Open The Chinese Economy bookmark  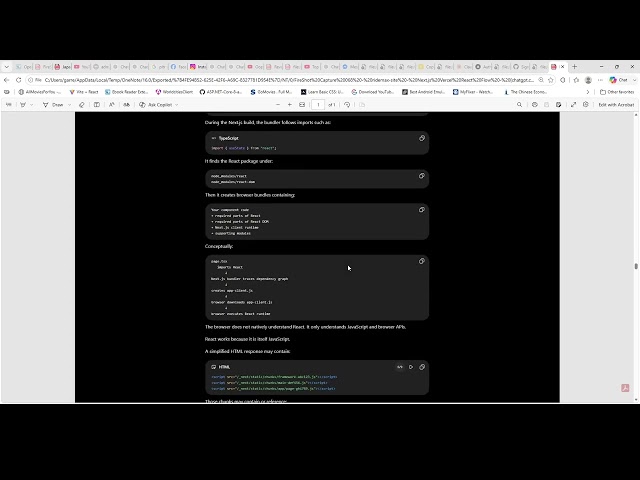[525, 92]
